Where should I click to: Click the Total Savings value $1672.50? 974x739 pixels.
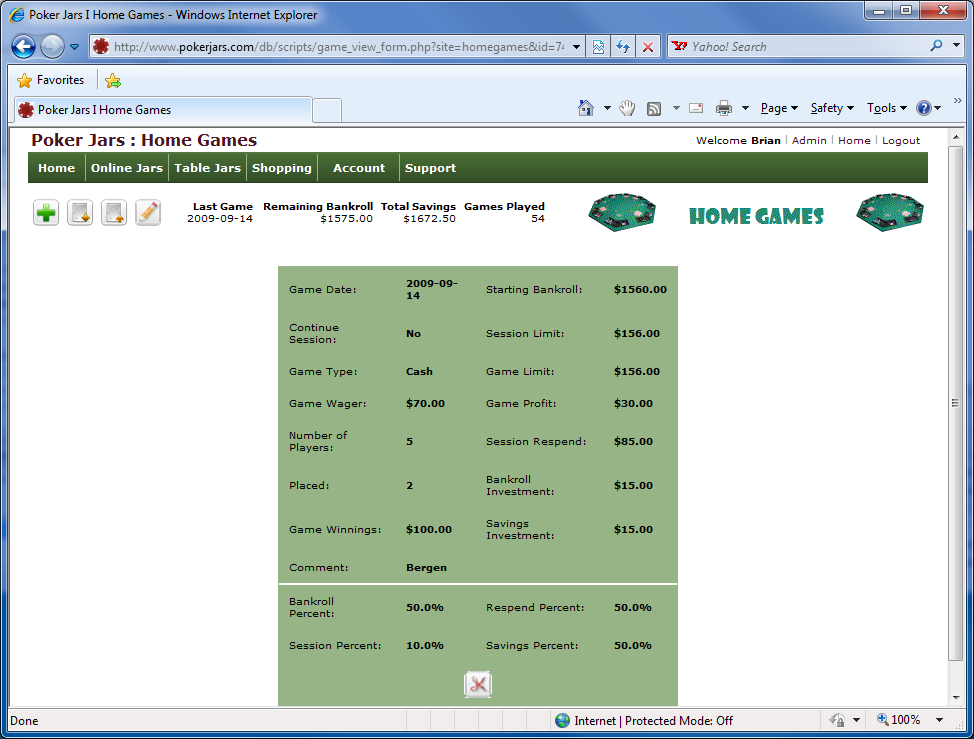coord(429,219)
